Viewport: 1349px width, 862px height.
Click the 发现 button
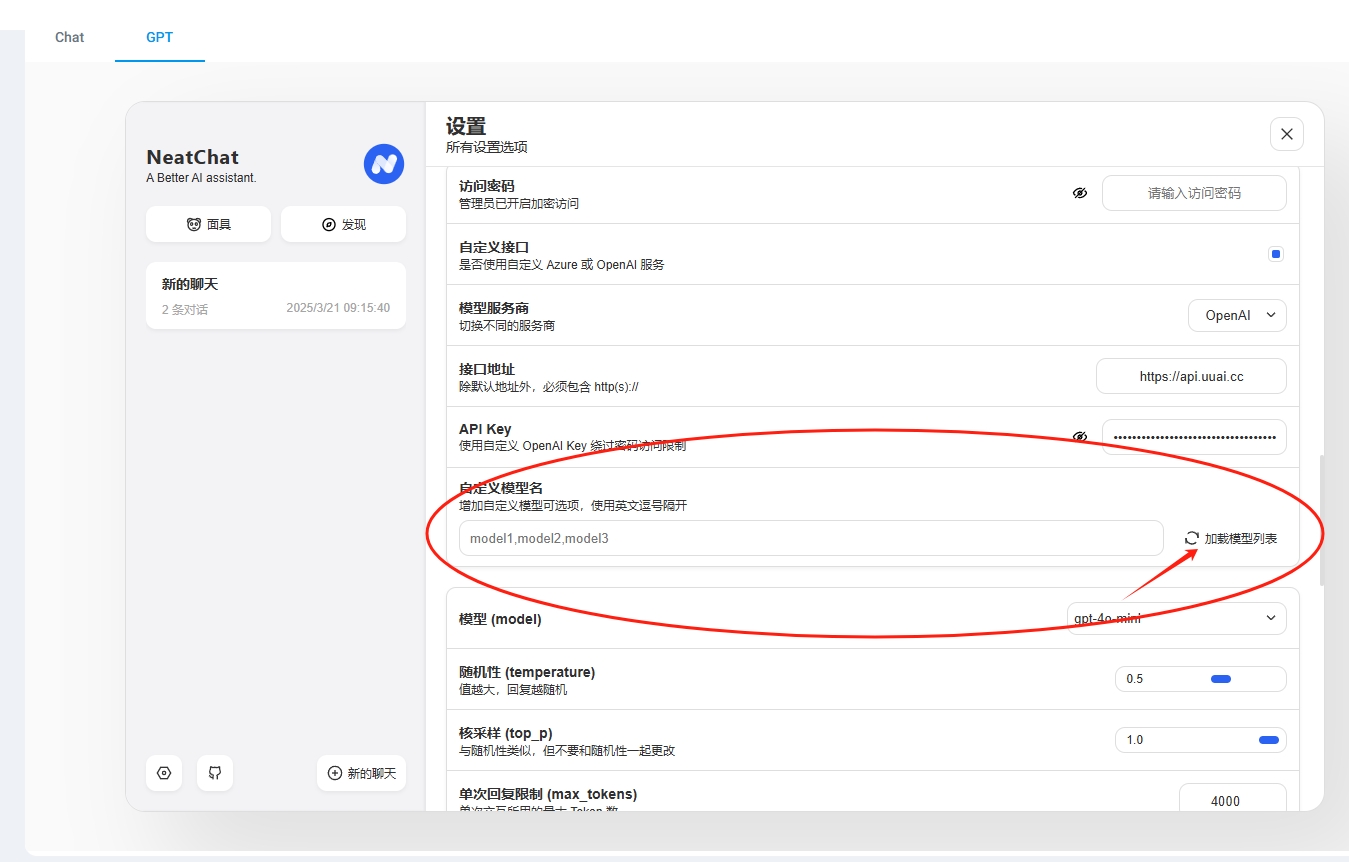(x=343, y=224)
